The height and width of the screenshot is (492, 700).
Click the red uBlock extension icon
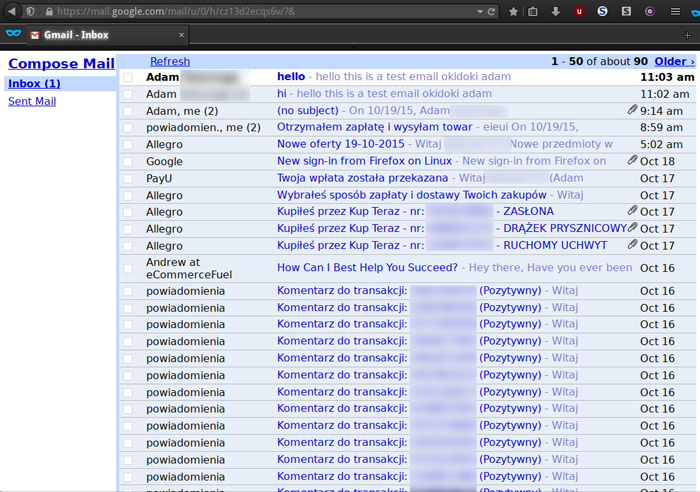[x=579, y=12]
